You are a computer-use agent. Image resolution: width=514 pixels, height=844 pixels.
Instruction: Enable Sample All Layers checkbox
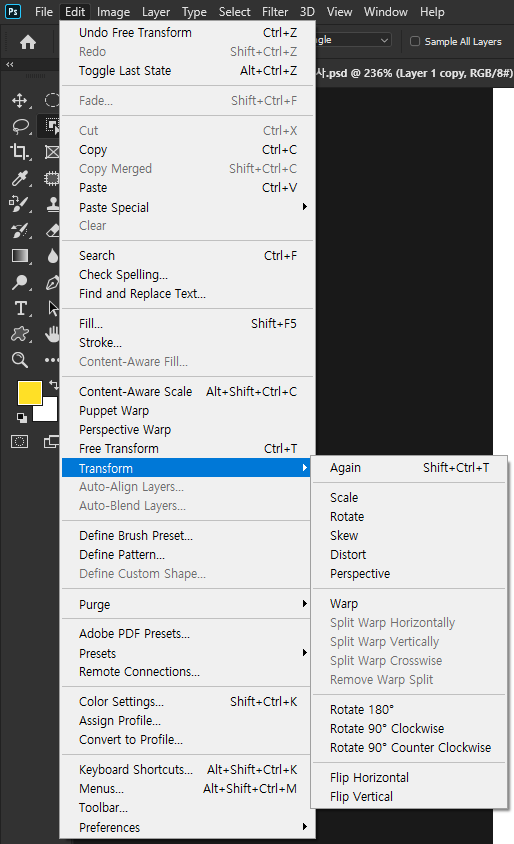click(415, 41)
